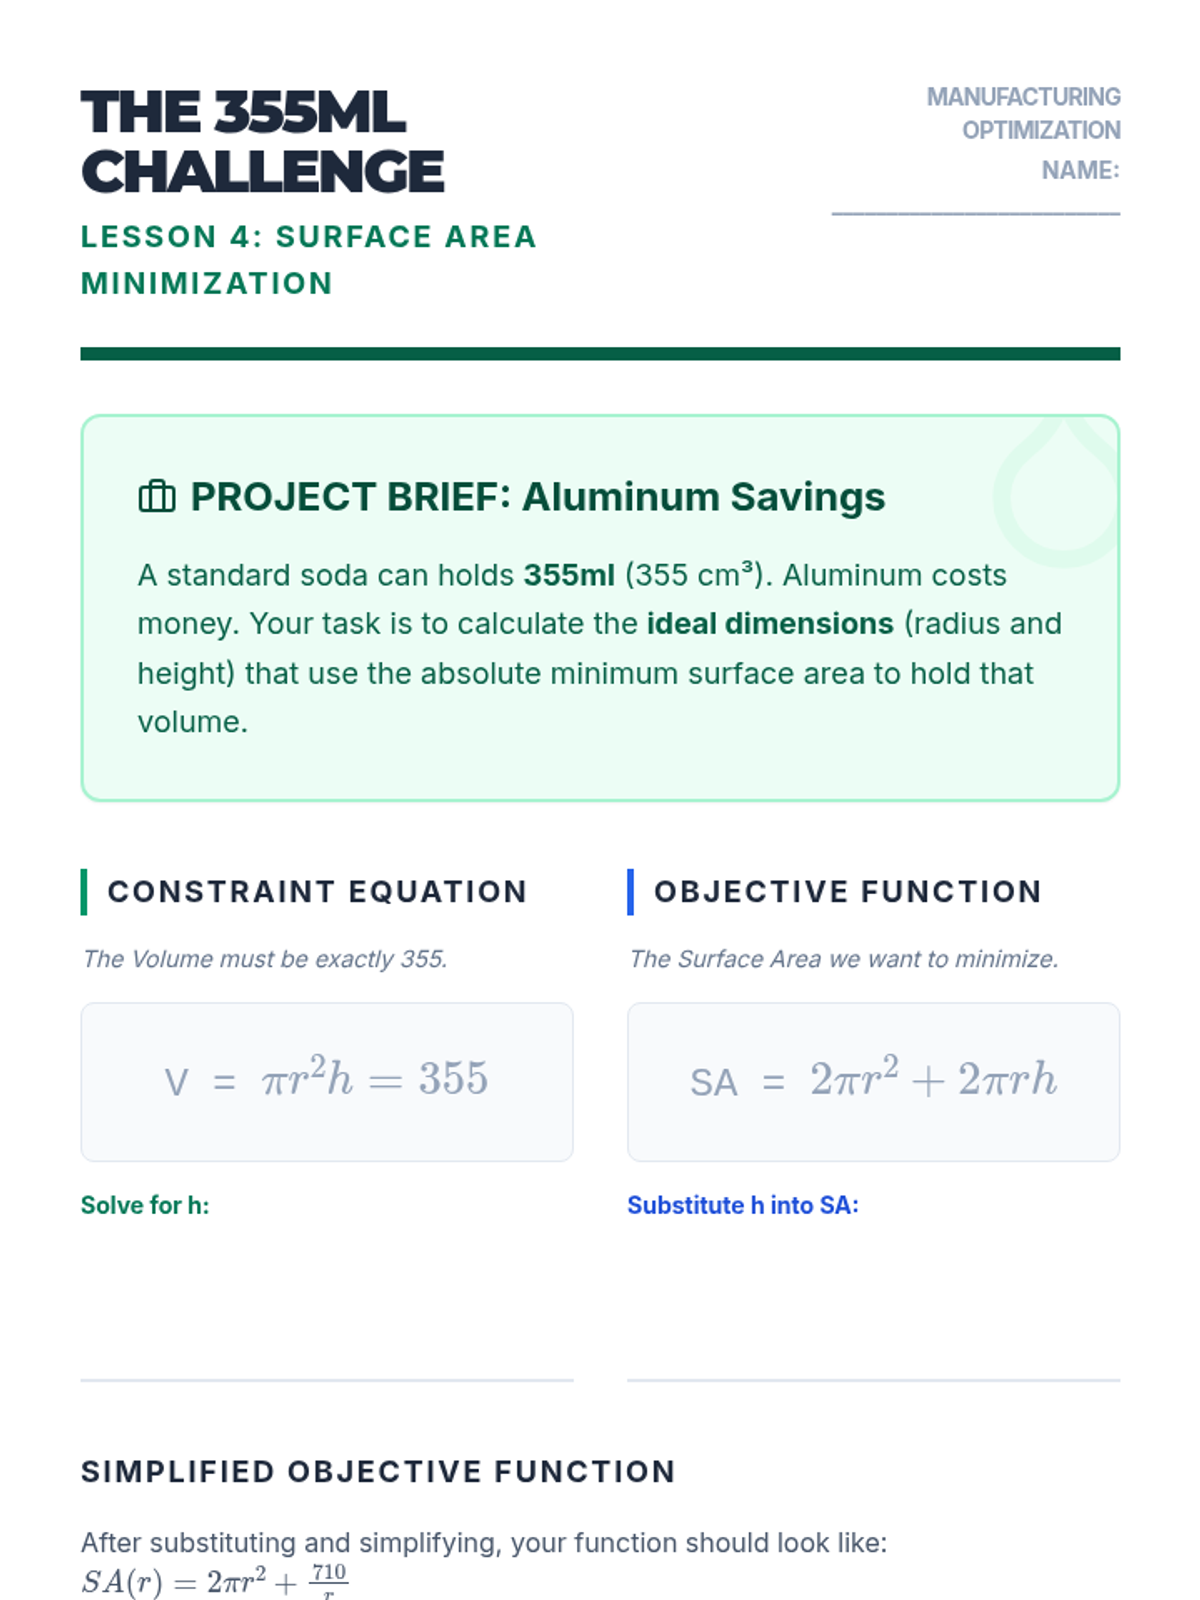Screen dimensions: 1200x1600
Task: Click the "Manufacturing Optimization" header label
Action: point(1023,113)
